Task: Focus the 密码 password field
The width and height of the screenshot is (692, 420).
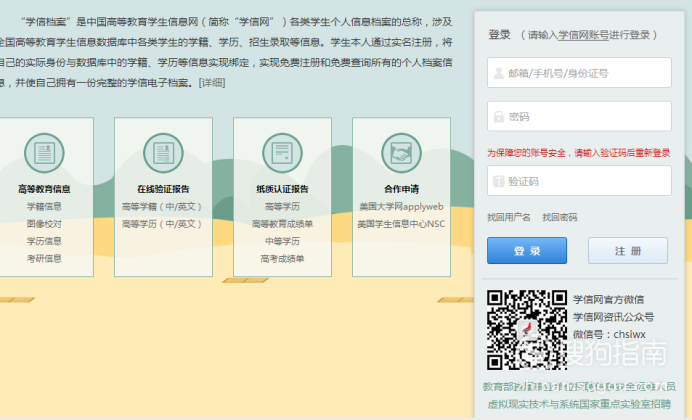Action: (579, 116)
